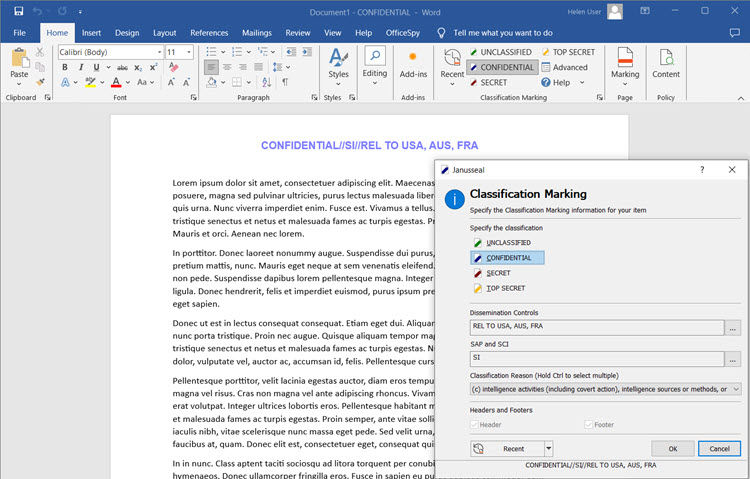Viewport: 750px width, 479px height.
Task: Click the Numbering list icon
Action: (237, 52)
